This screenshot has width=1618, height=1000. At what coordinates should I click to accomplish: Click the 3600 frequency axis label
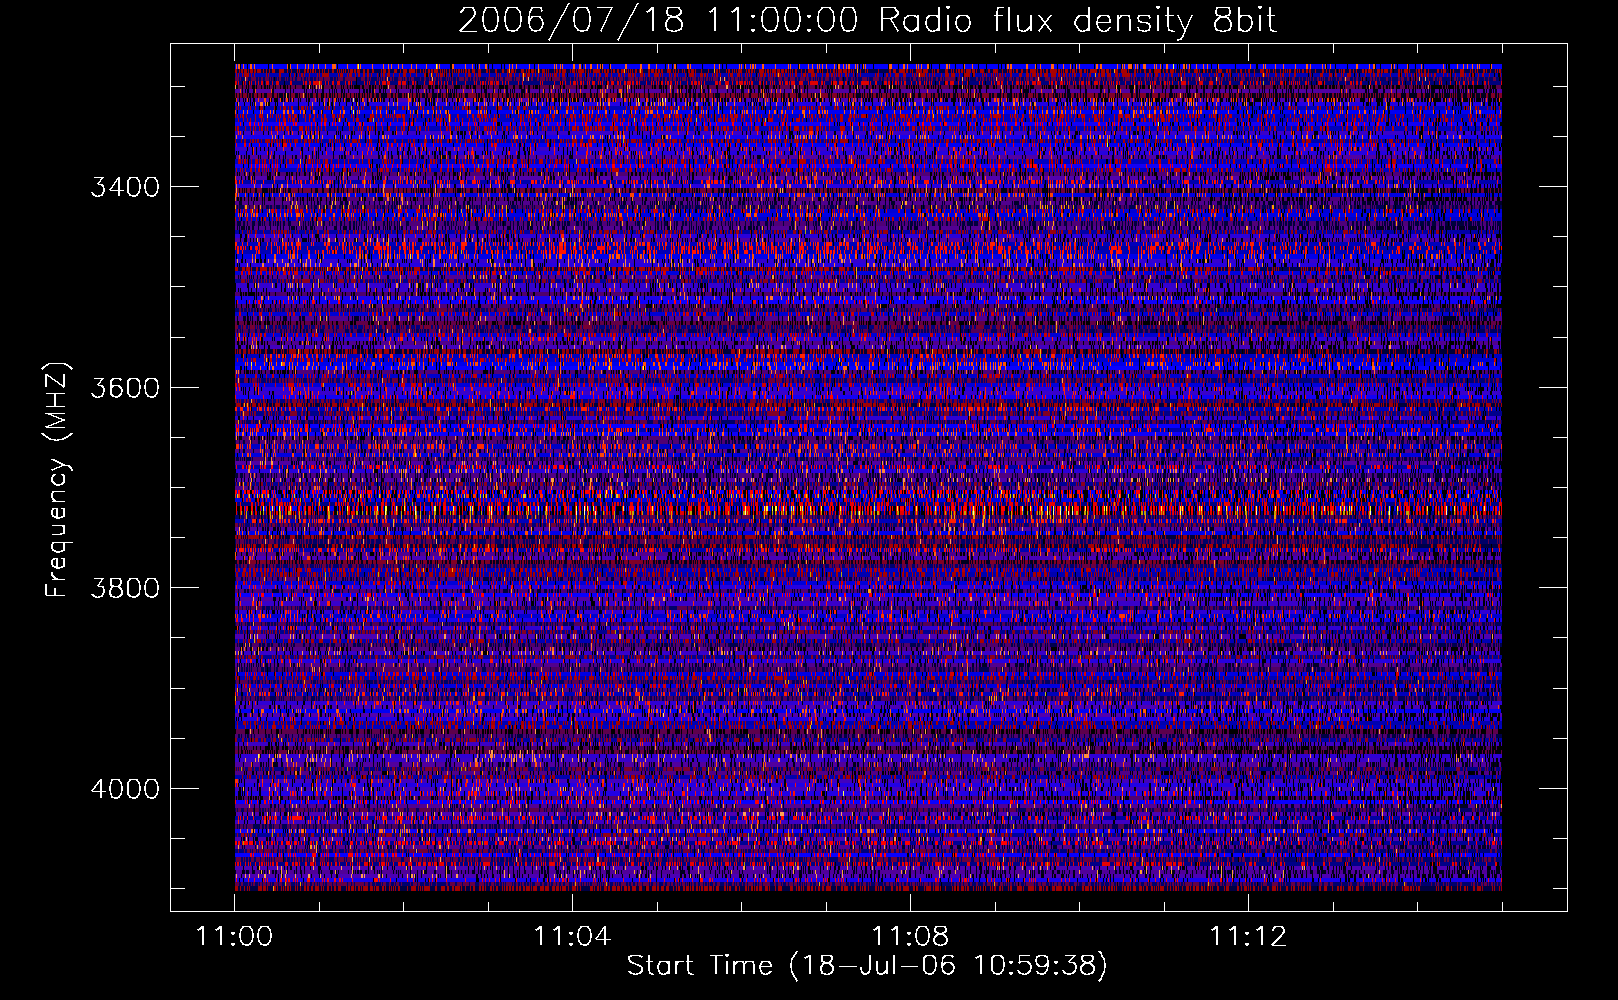pyautogui.click(x=125, y=388)
